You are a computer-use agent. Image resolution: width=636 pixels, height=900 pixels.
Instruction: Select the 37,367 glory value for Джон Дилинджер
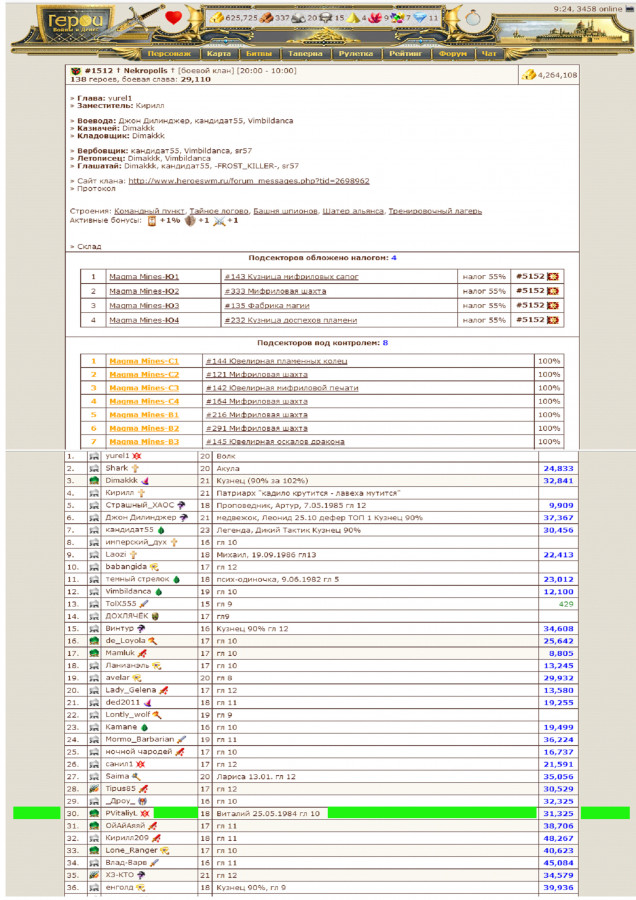(558, 518)
